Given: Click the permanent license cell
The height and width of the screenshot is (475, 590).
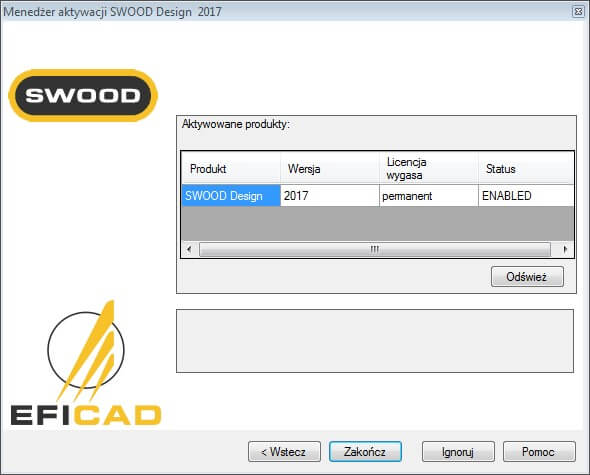Looking at the screenshot, I should [429, 196].
